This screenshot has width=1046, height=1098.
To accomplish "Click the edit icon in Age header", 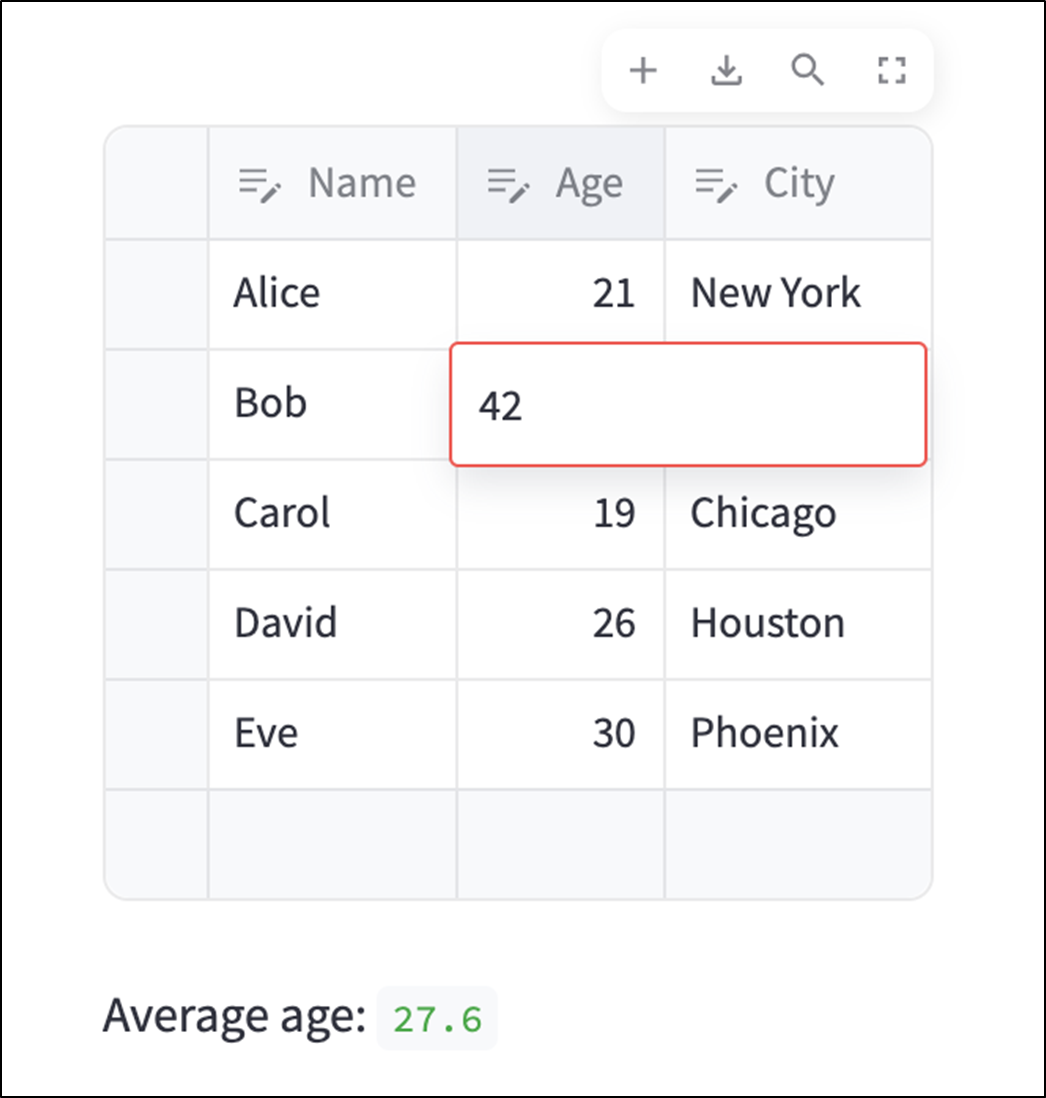I will (x=508, y=184).
